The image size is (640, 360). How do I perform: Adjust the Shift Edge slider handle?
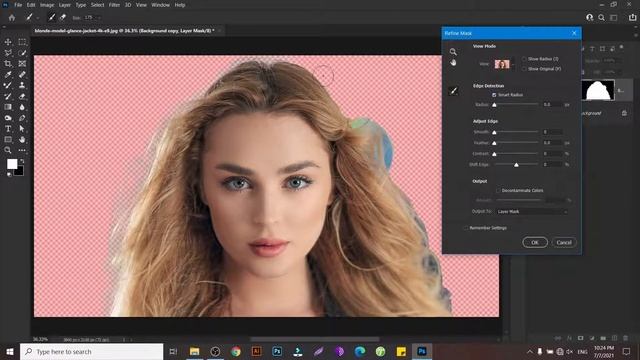point(516,164)
